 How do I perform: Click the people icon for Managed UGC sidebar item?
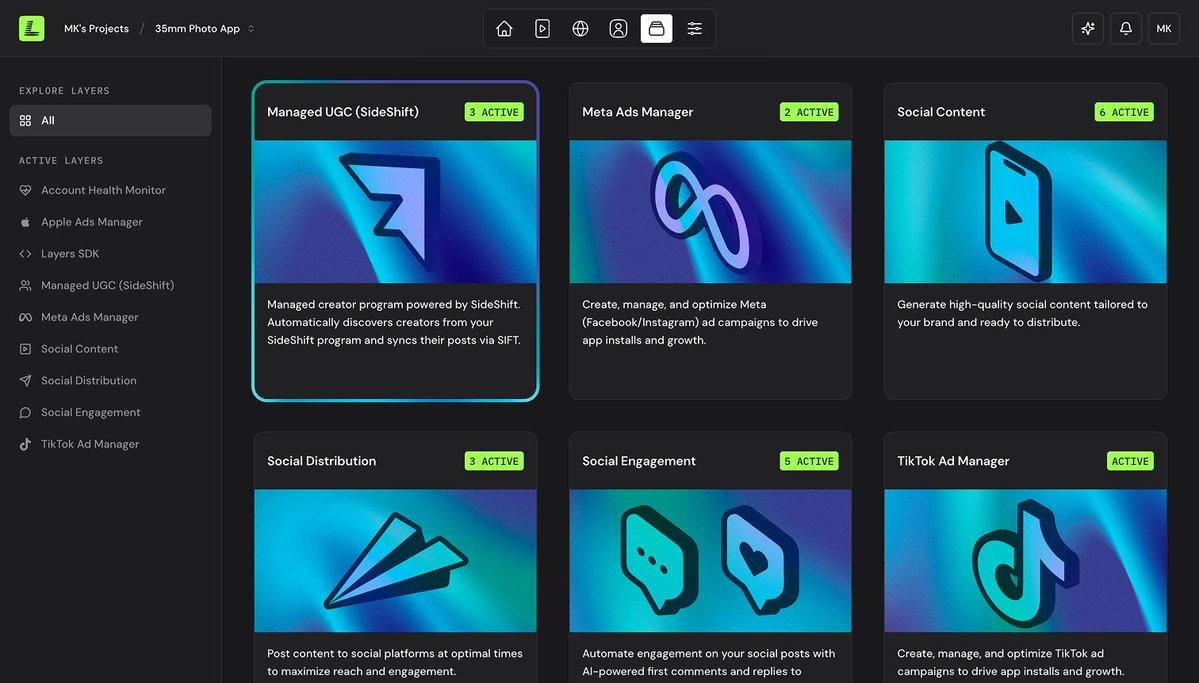click(x=25, y=285)
